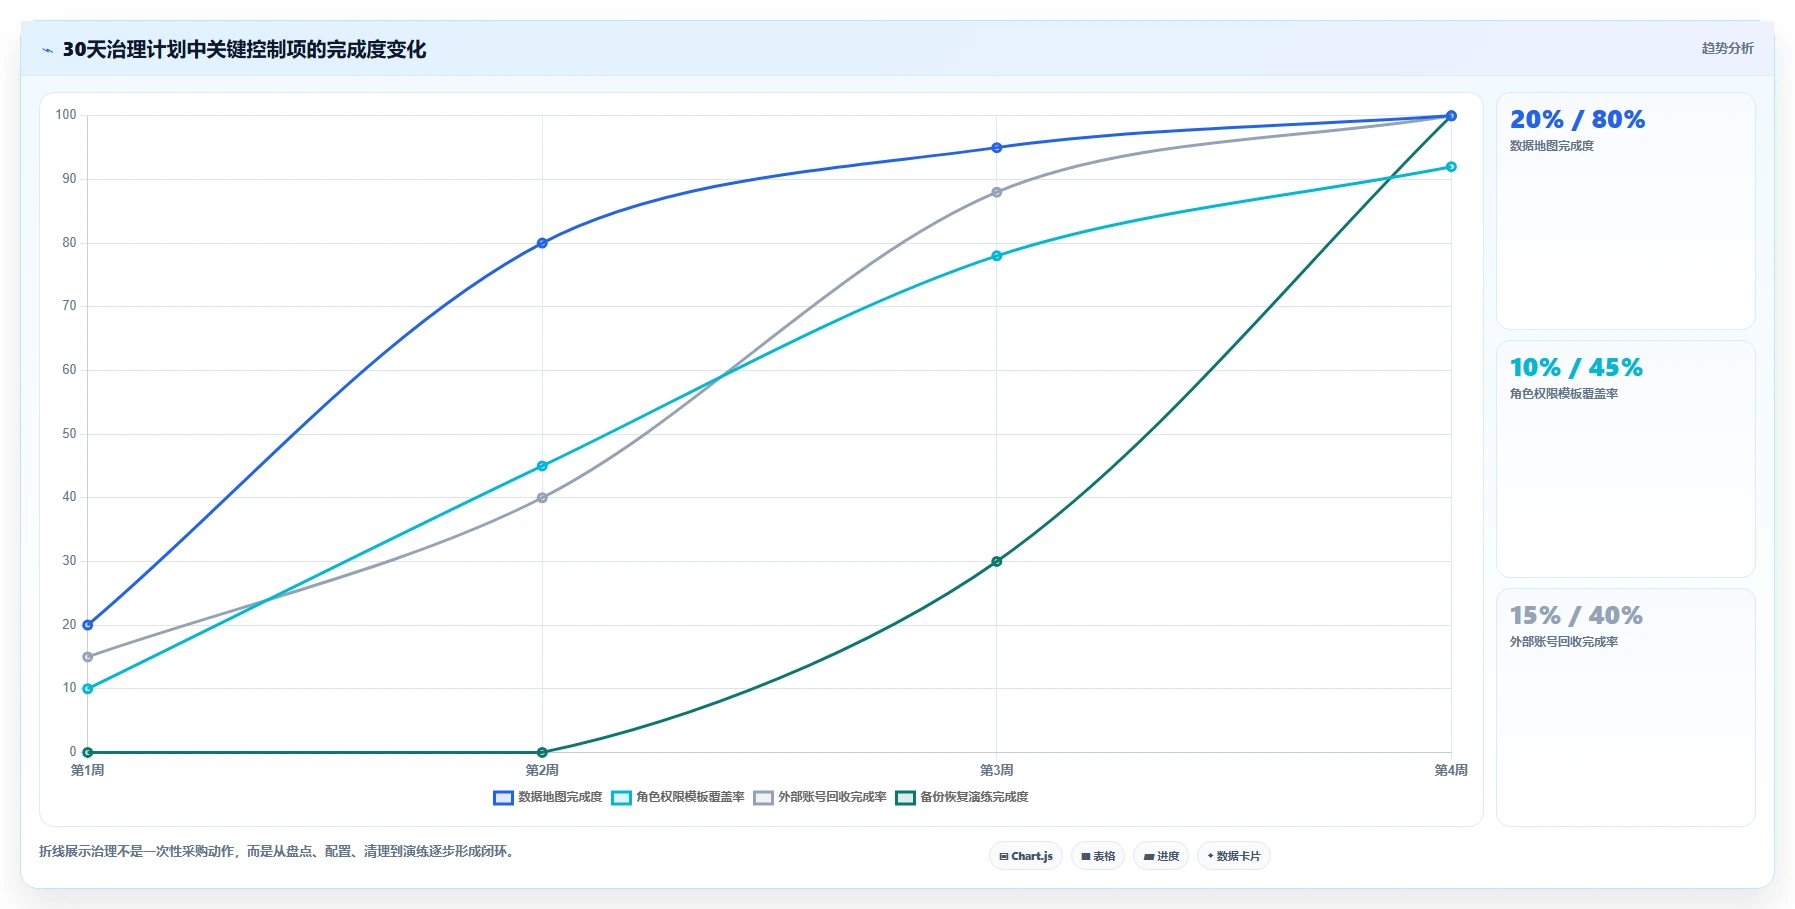Toggle the 备份恢复演练完成度 legend item

(x=962, y=797)
